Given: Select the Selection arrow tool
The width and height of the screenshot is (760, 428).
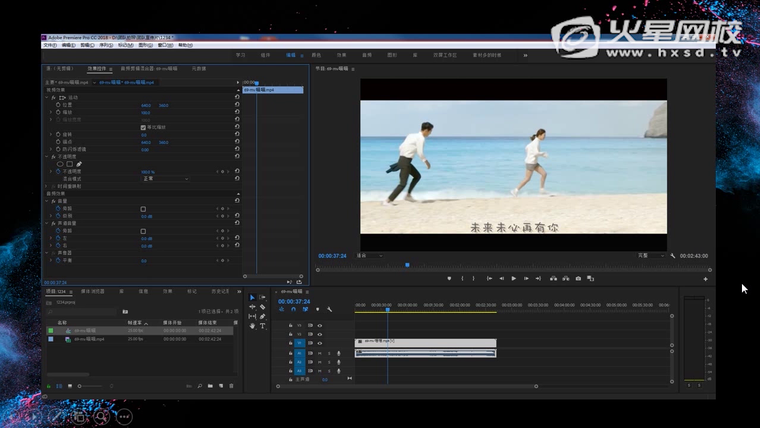Looking at the screenshot, I should (252, 298).
